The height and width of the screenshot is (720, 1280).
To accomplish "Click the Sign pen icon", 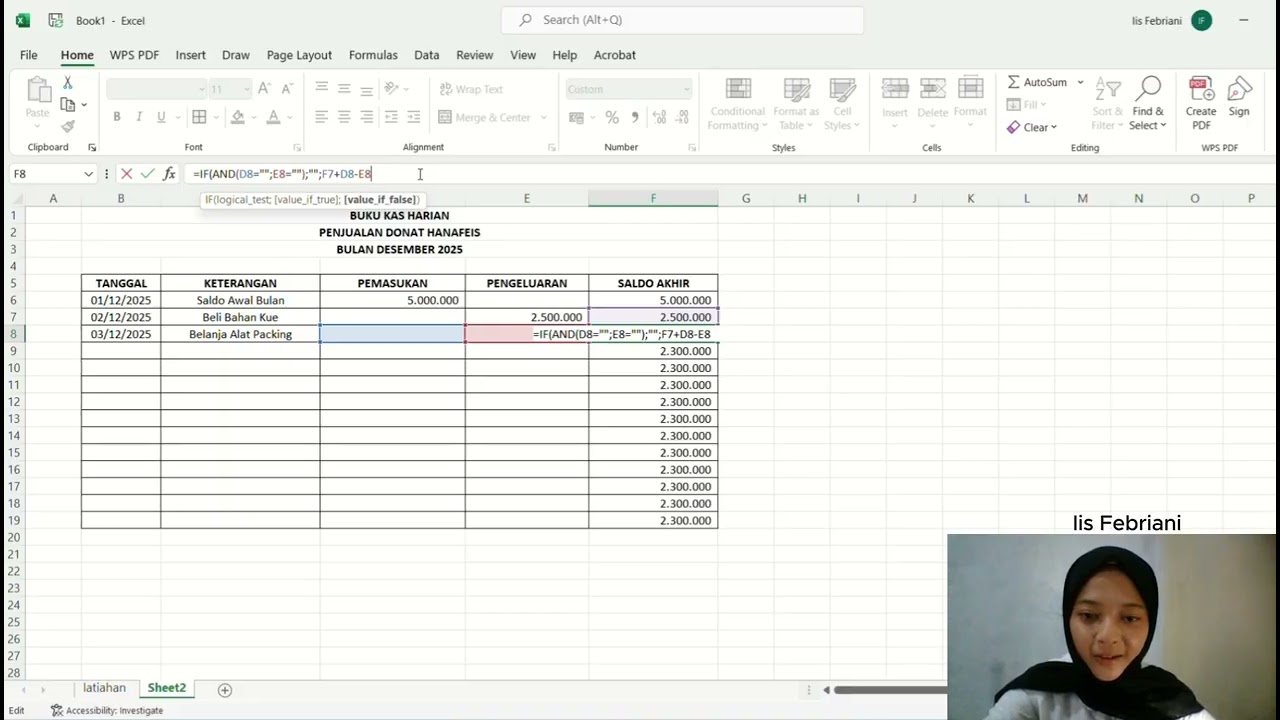I will 1239,98.
